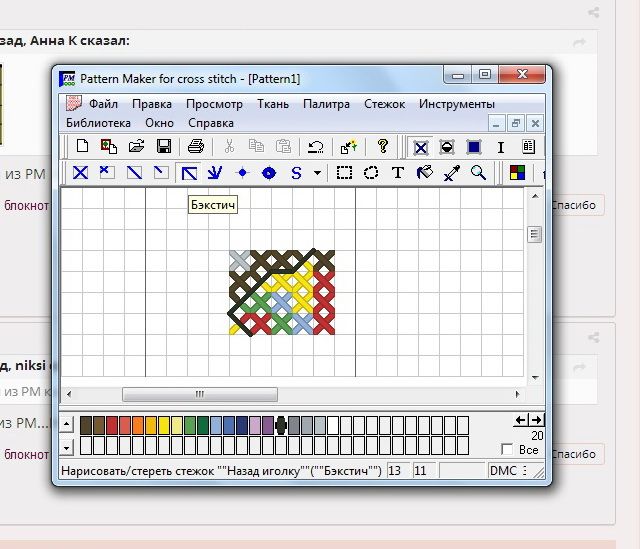The width and height of the screenshot is (640, 549).
Task: Click the French knot tool
Action: coord(241,172)
